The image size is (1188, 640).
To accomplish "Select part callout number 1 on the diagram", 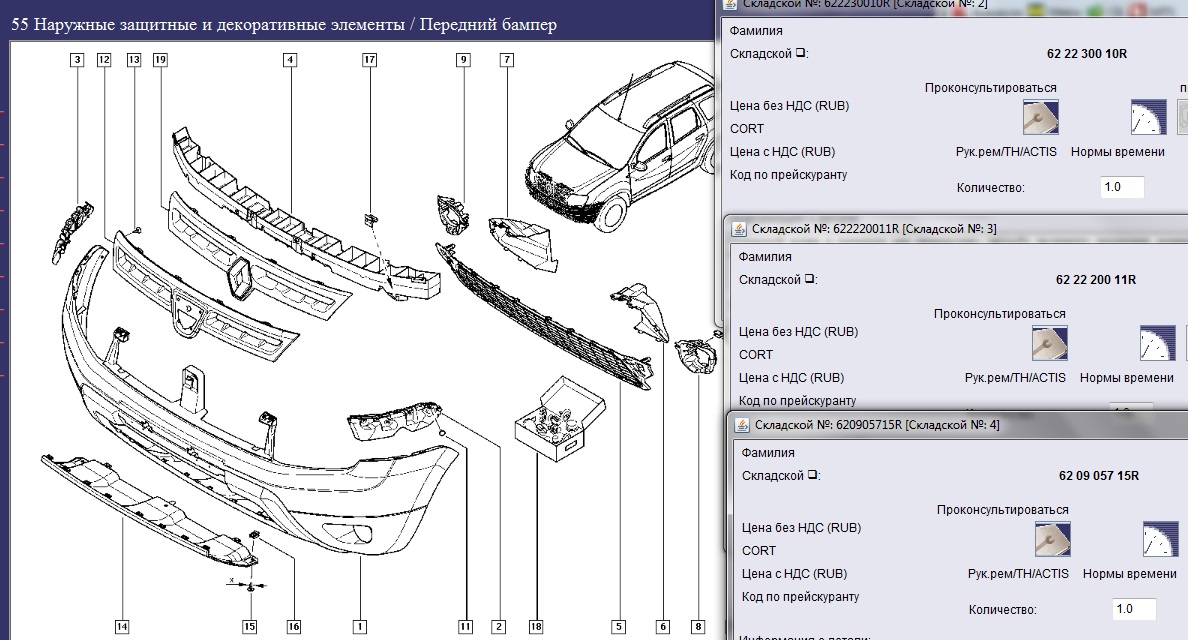I will point(359,627).
